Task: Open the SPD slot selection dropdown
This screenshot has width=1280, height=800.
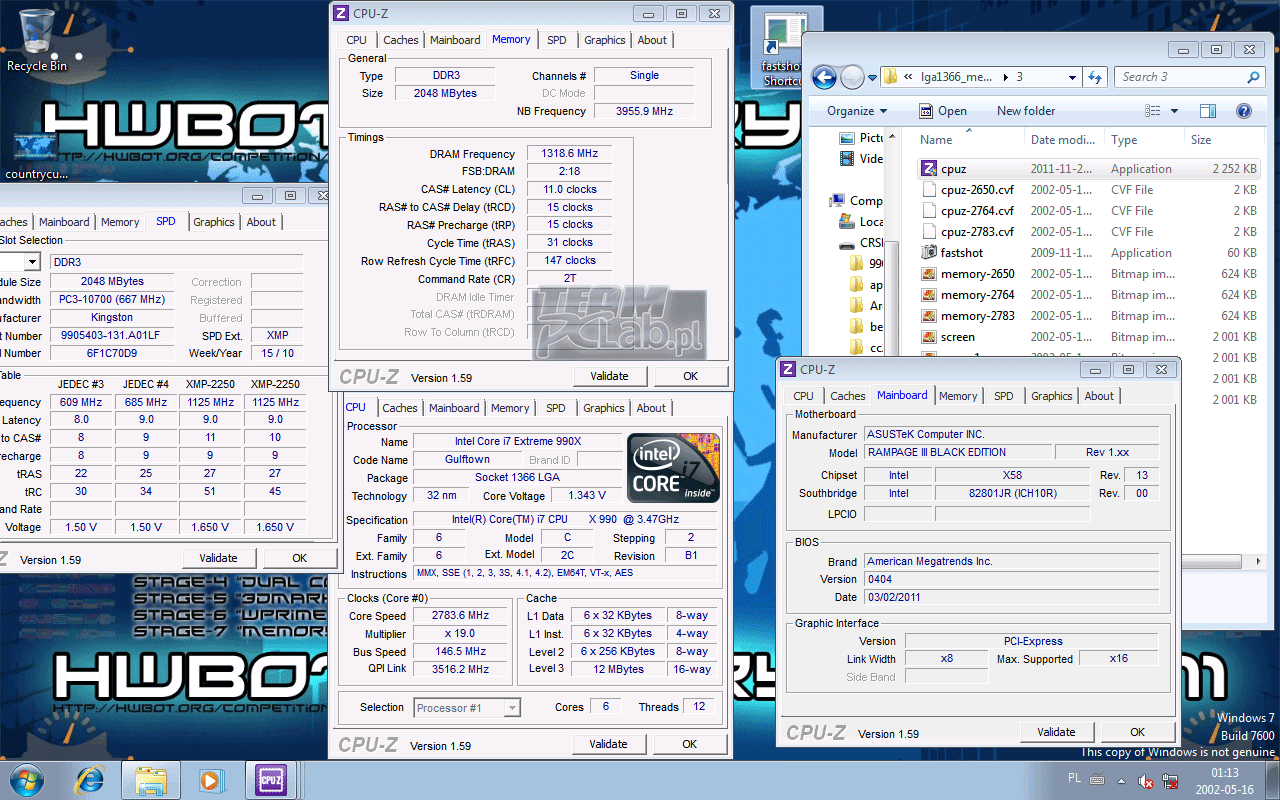Action: click(x=32, y=262)
